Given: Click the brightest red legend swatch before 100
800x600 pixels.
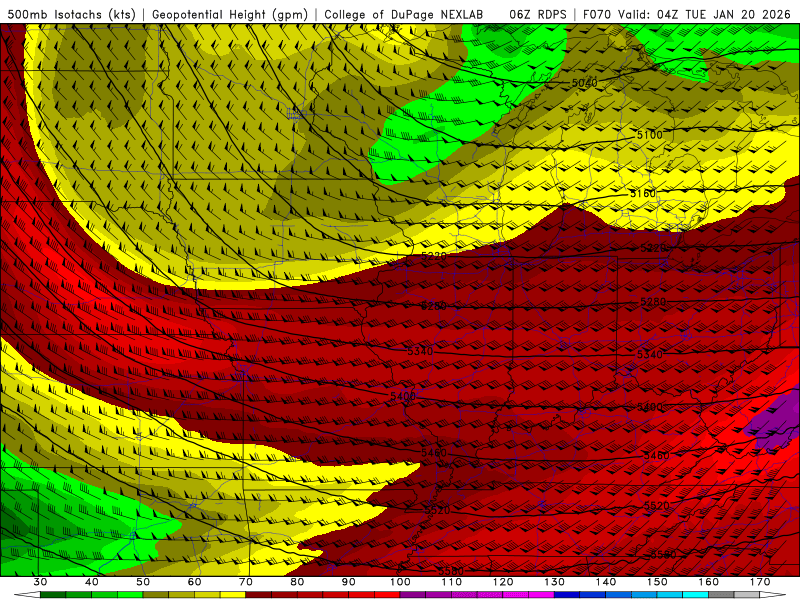Looking at the screenshot, I should (x=387, y=595).
